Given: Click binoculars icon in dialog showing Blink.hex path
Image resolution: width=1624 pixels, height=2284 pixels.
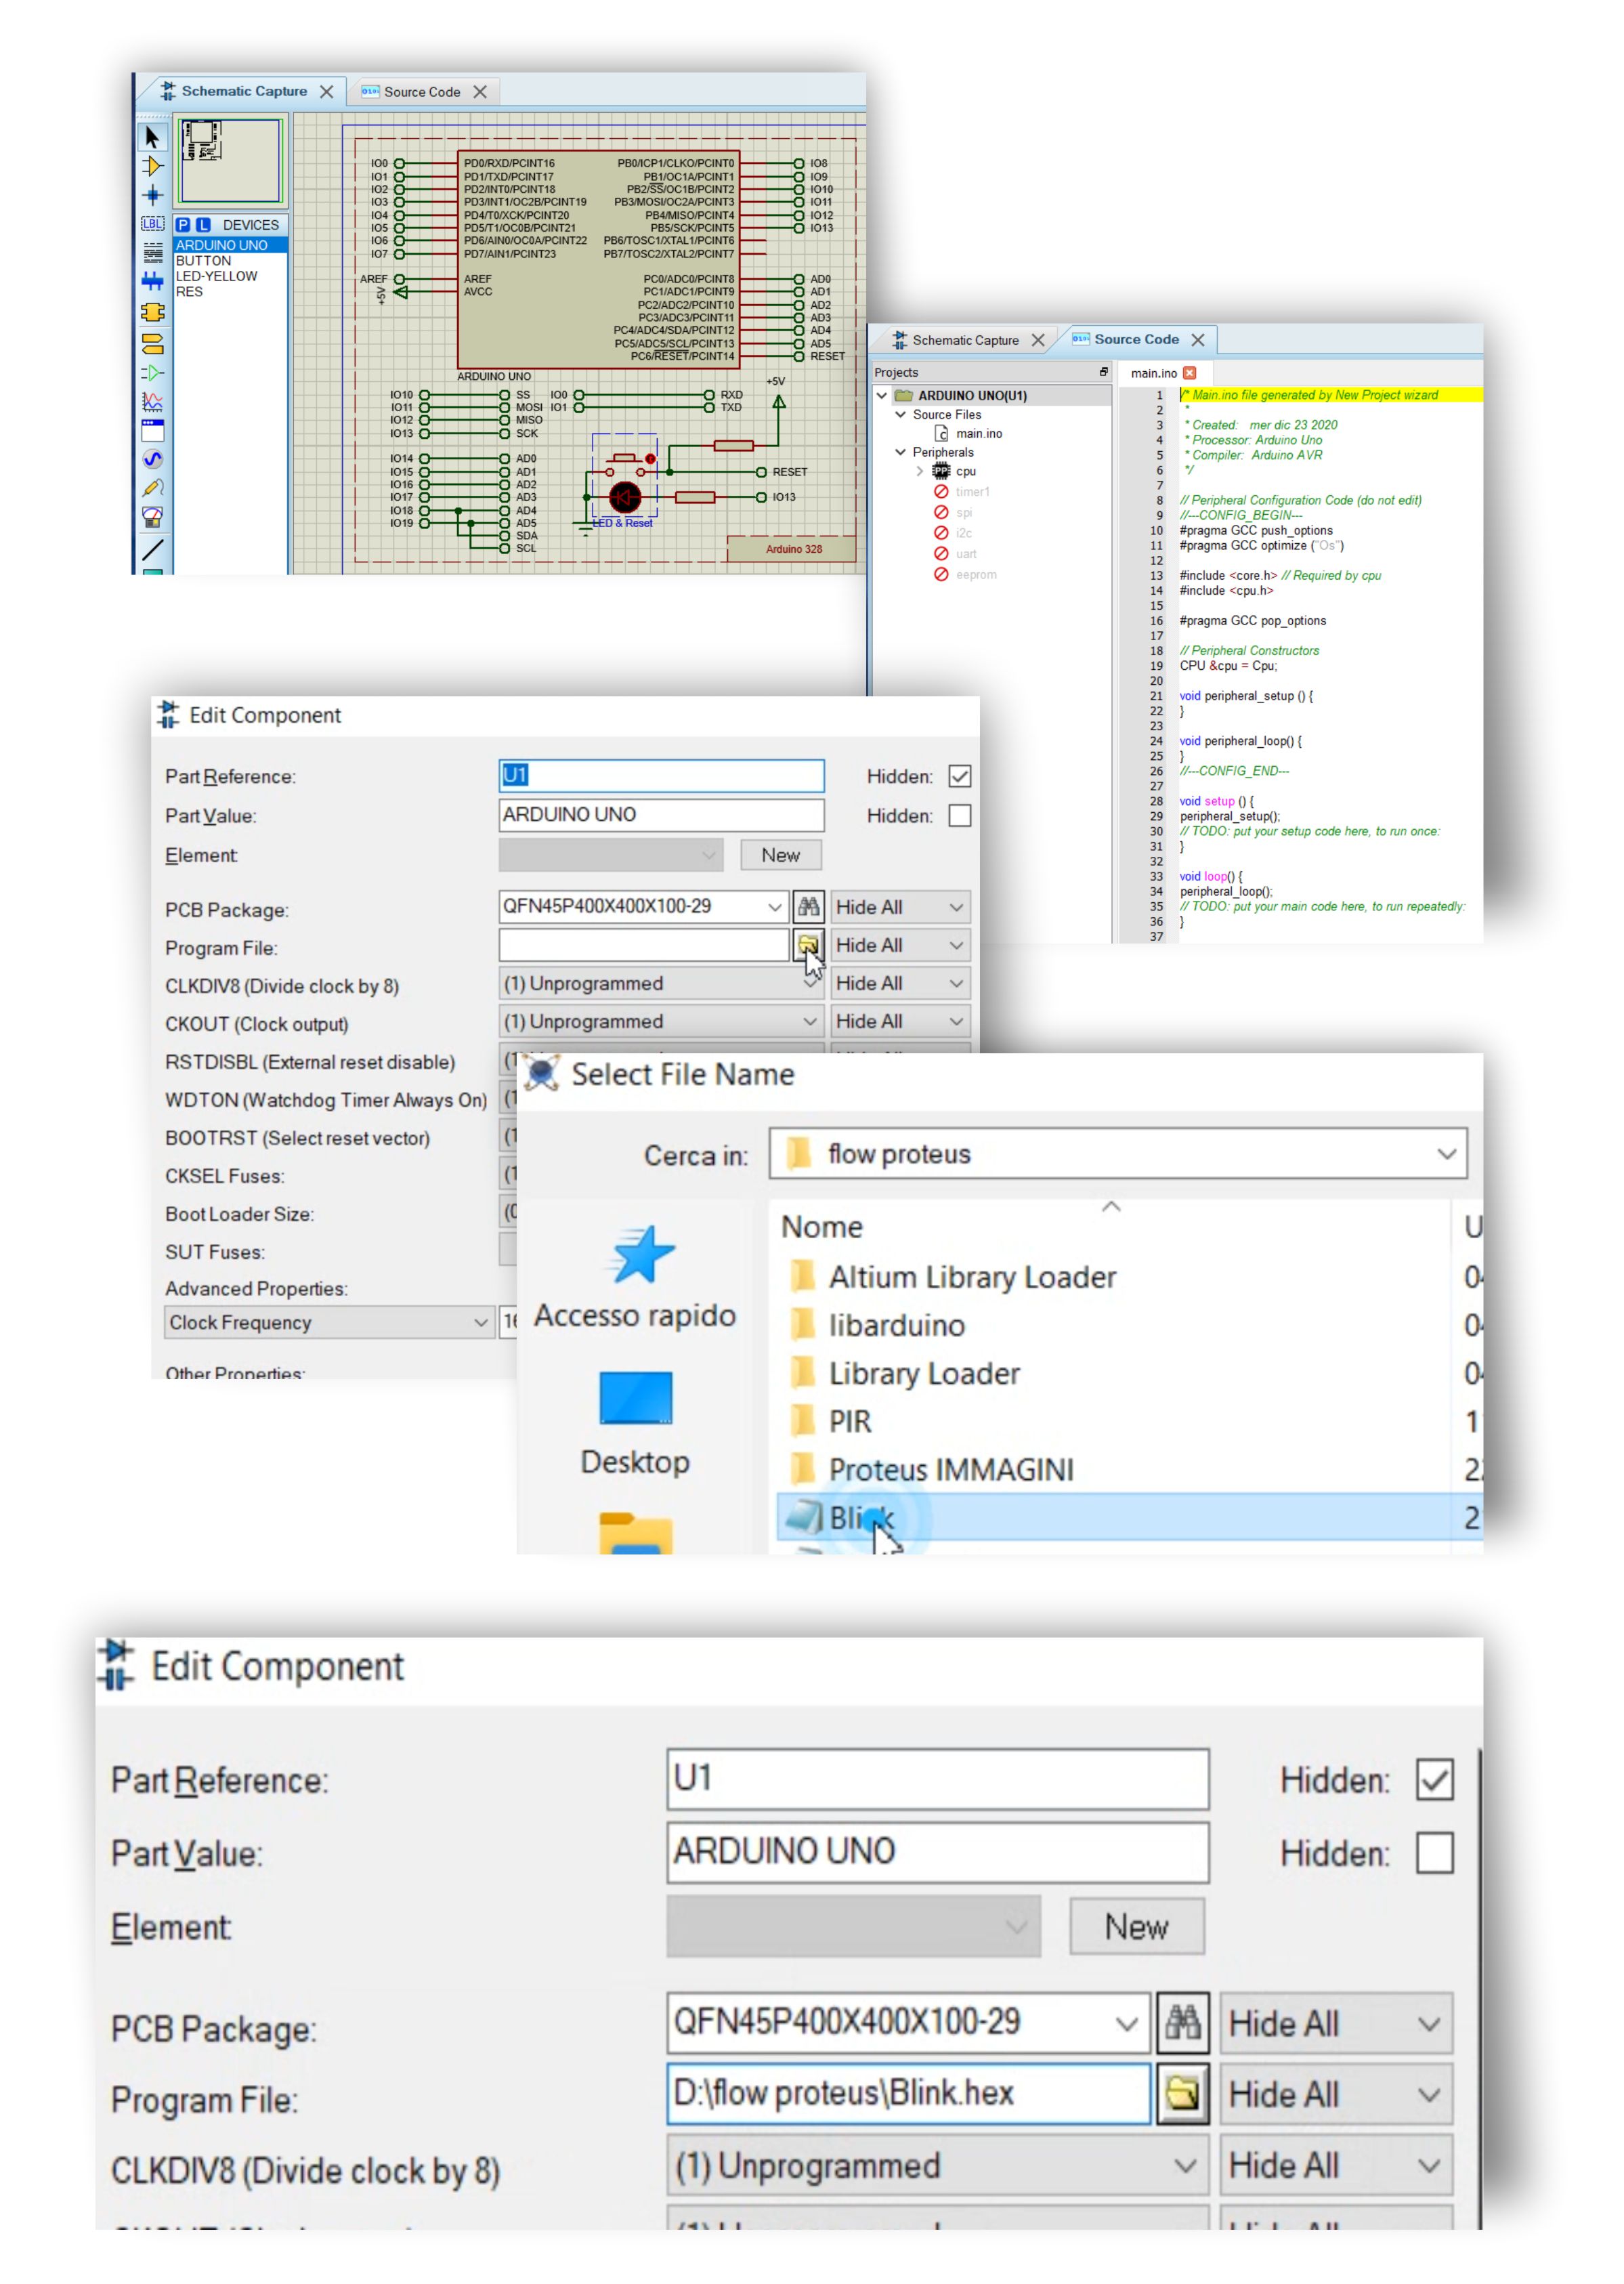Looking at the screenshot, I should pyautogui.click(x=1182, y=2023).
